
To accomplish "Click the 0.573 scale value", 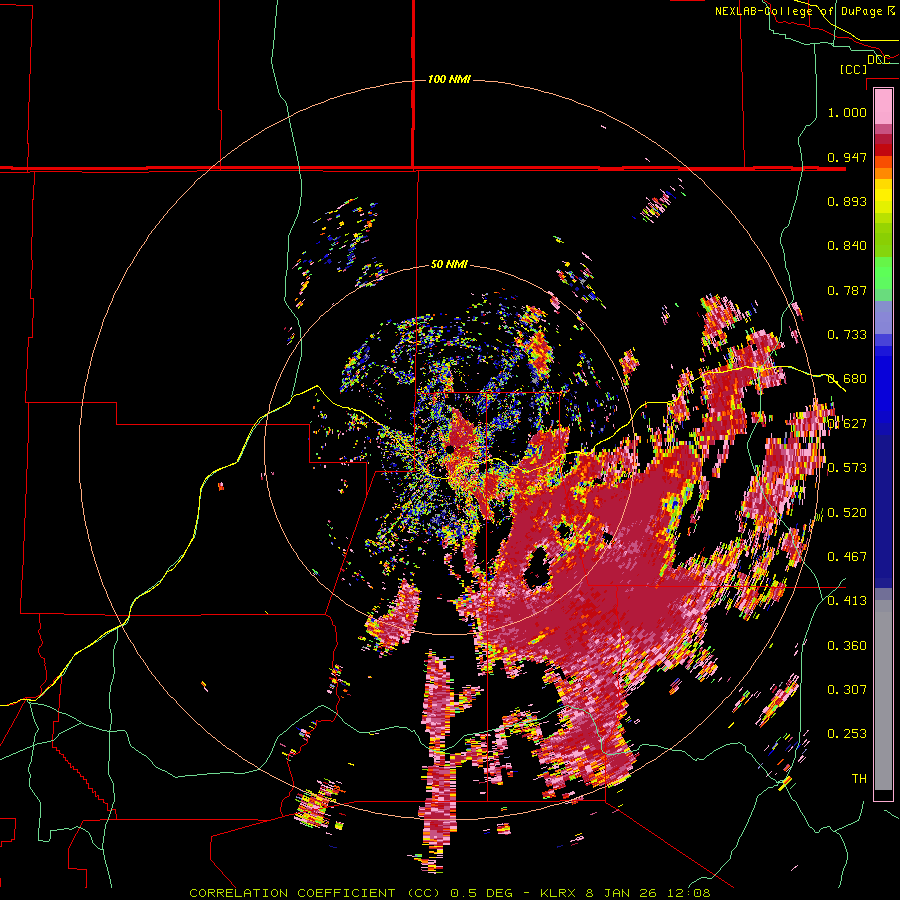I will point(847,468).
